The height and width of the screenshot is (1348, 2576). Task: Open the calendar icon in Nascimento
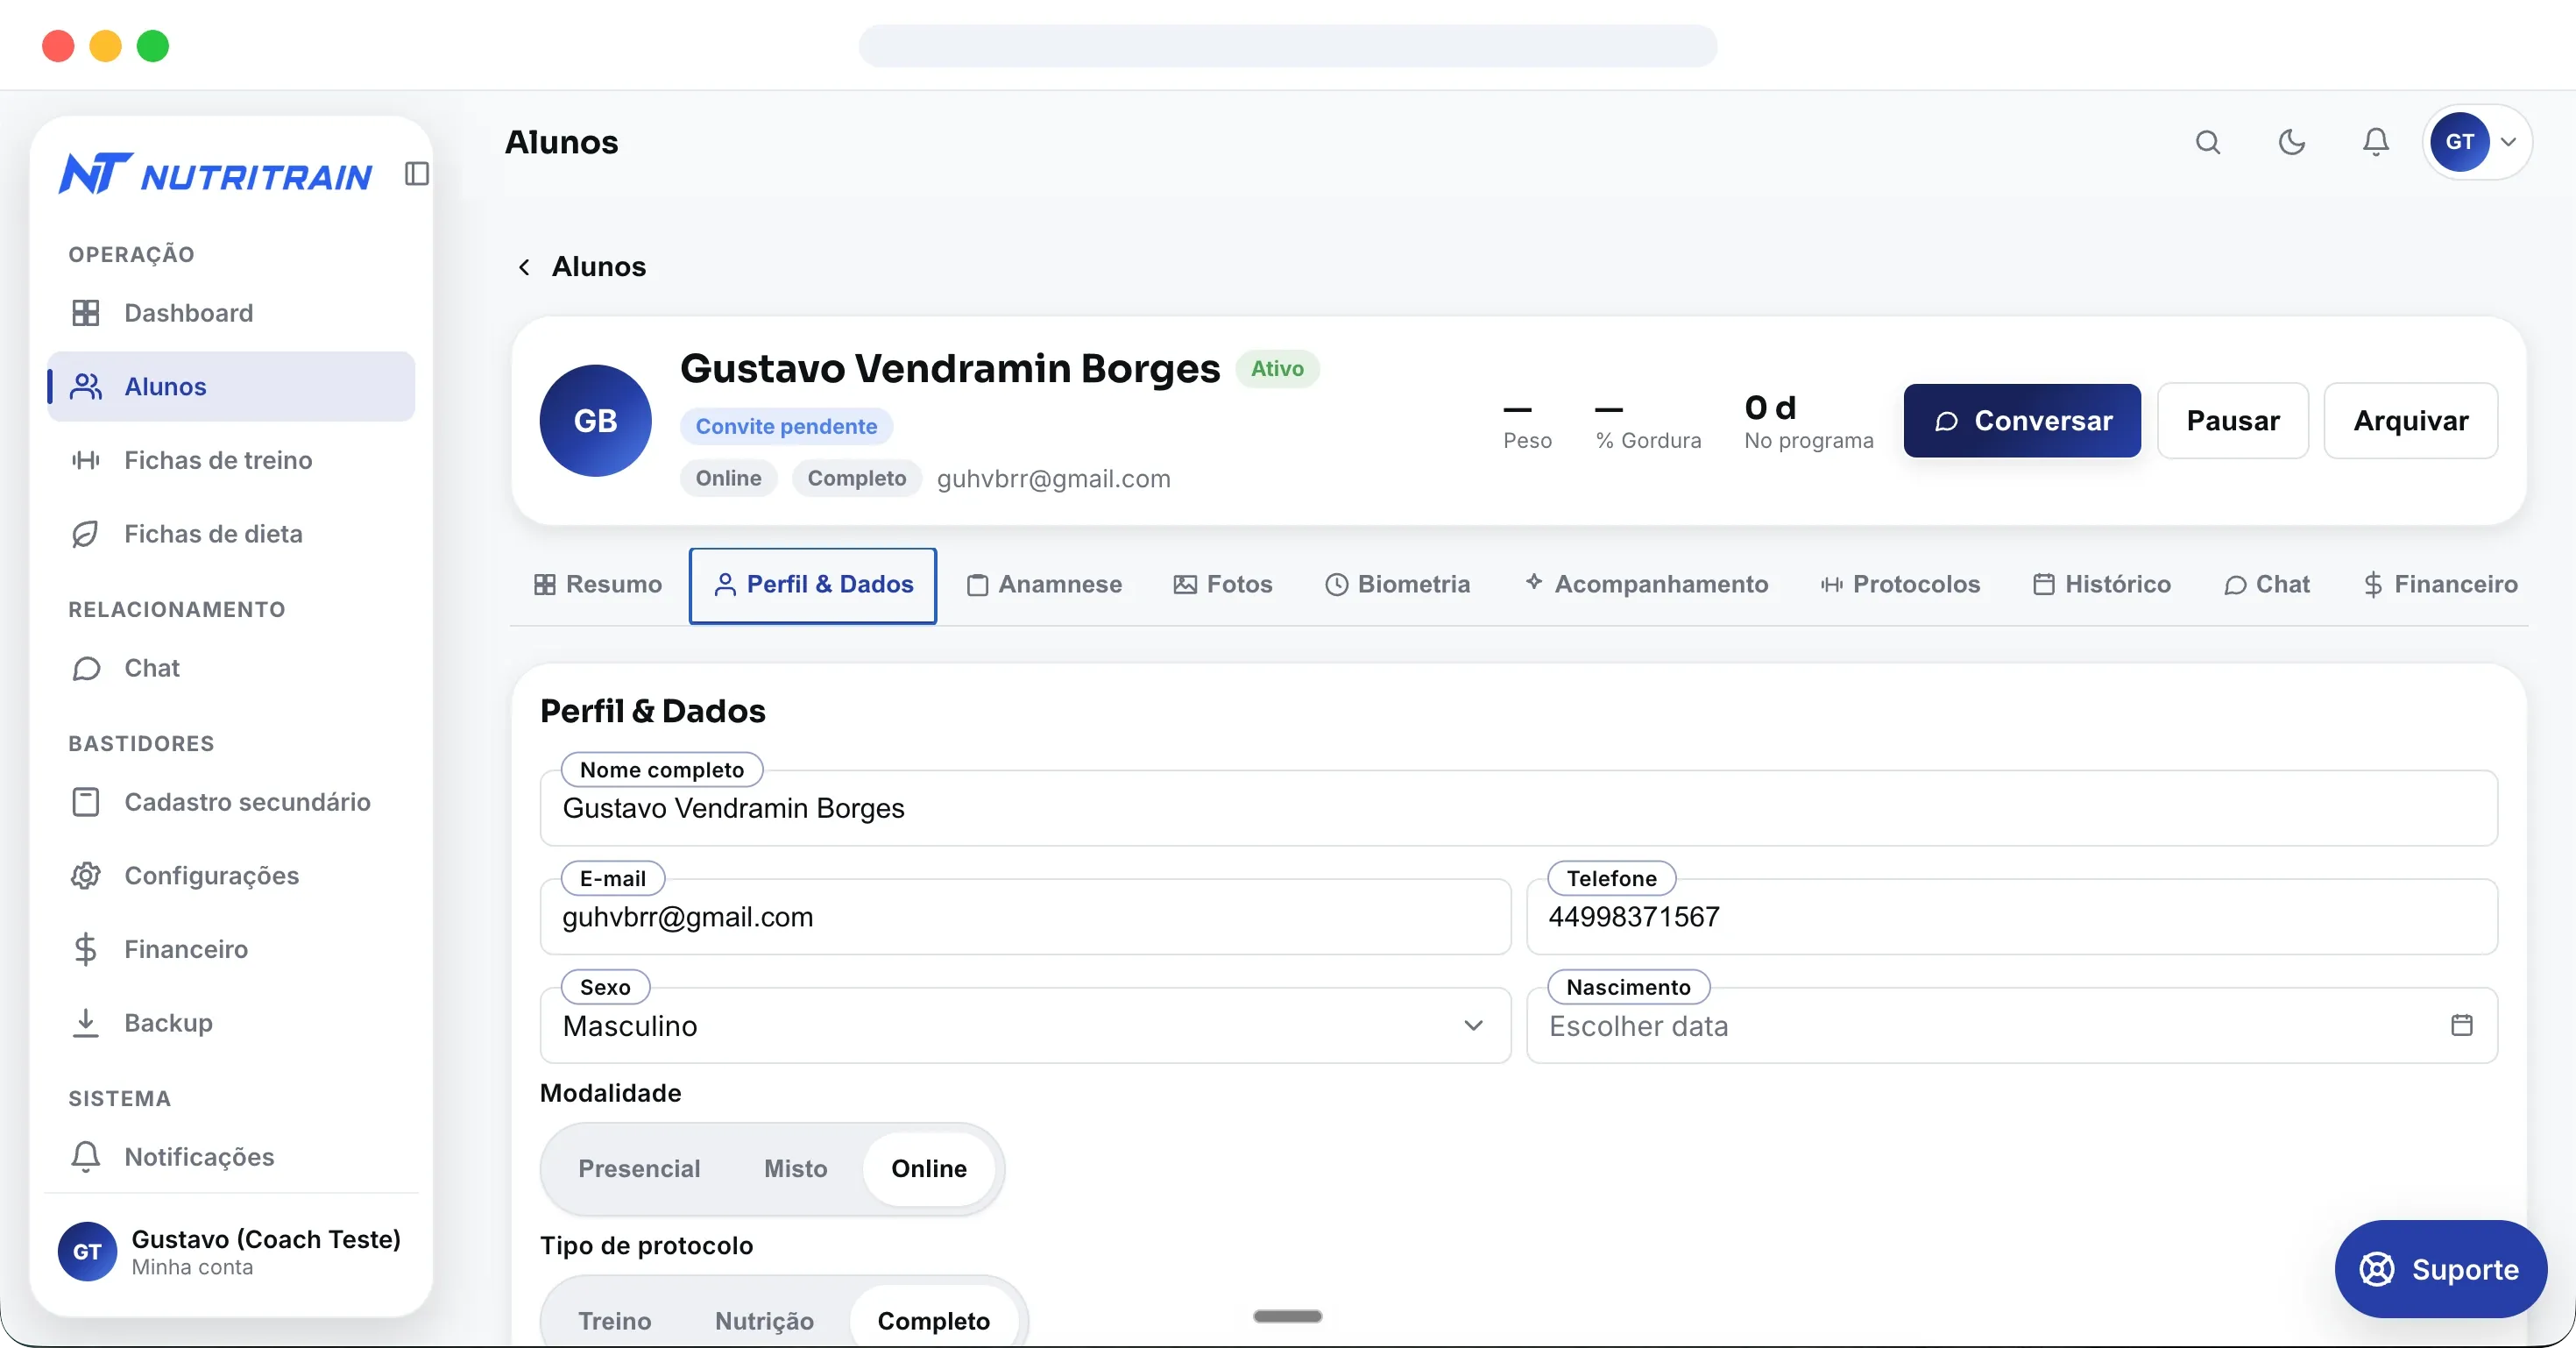point(2462,1025)
